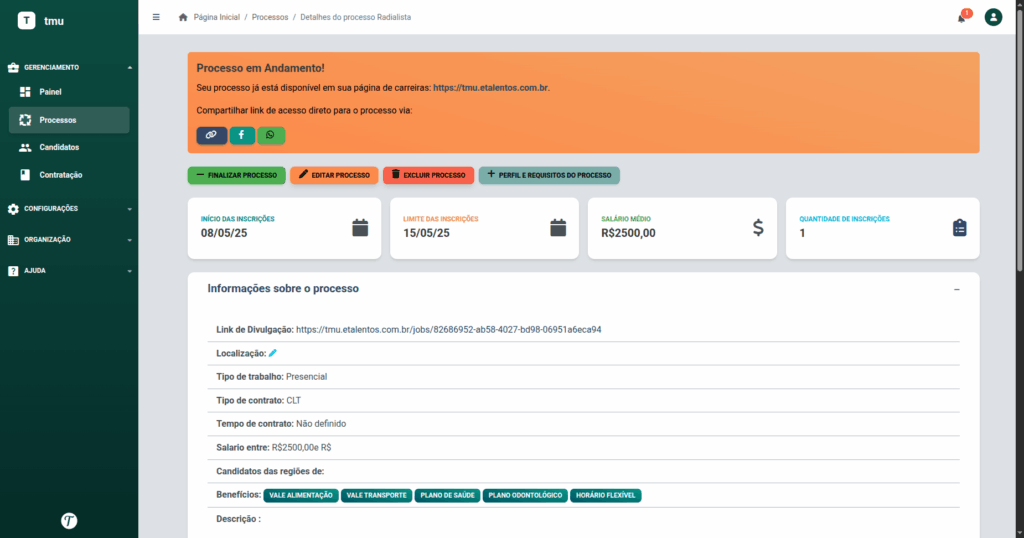Viewport: 1024px width, 538px height.
Task: Click the tmu logo icon
Action: [26, 21]
